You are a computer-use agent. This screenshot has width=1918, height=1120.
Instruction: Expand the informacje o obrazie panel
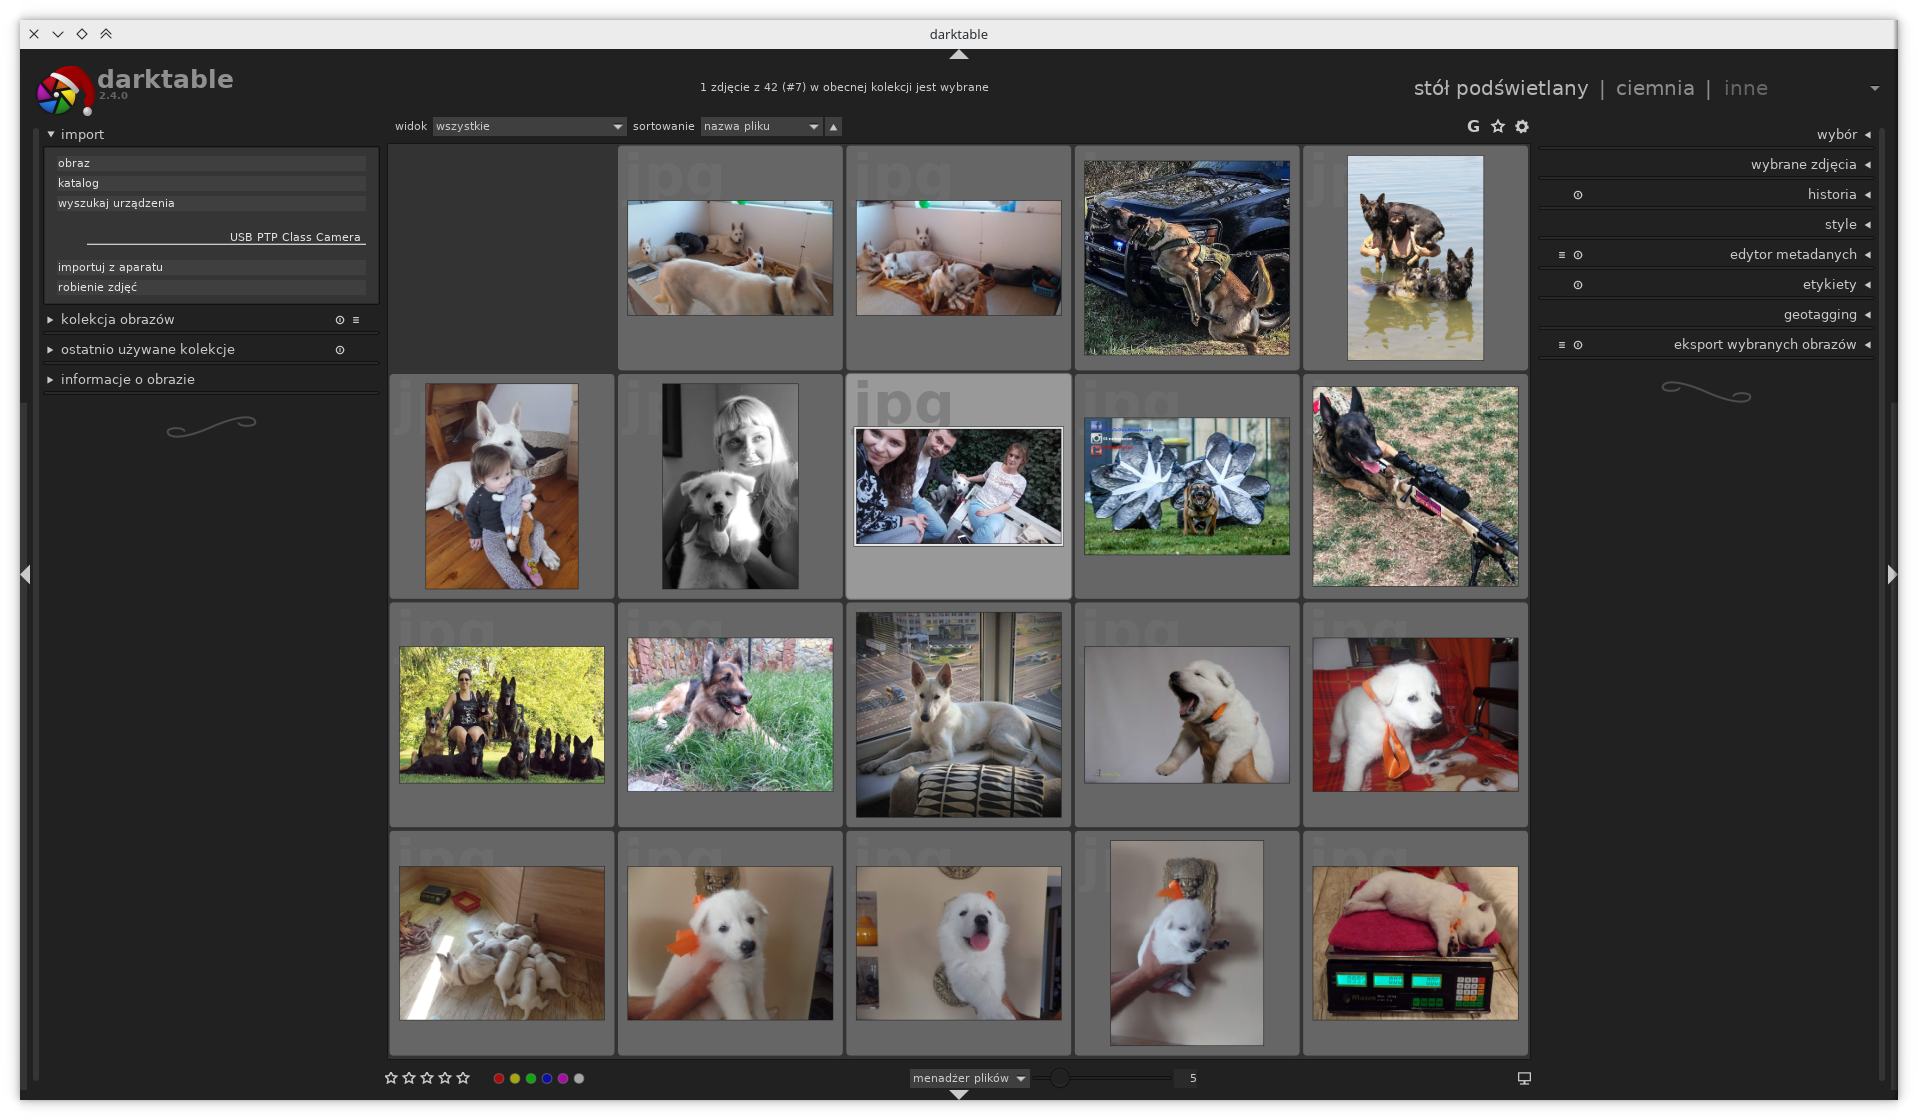128,379
